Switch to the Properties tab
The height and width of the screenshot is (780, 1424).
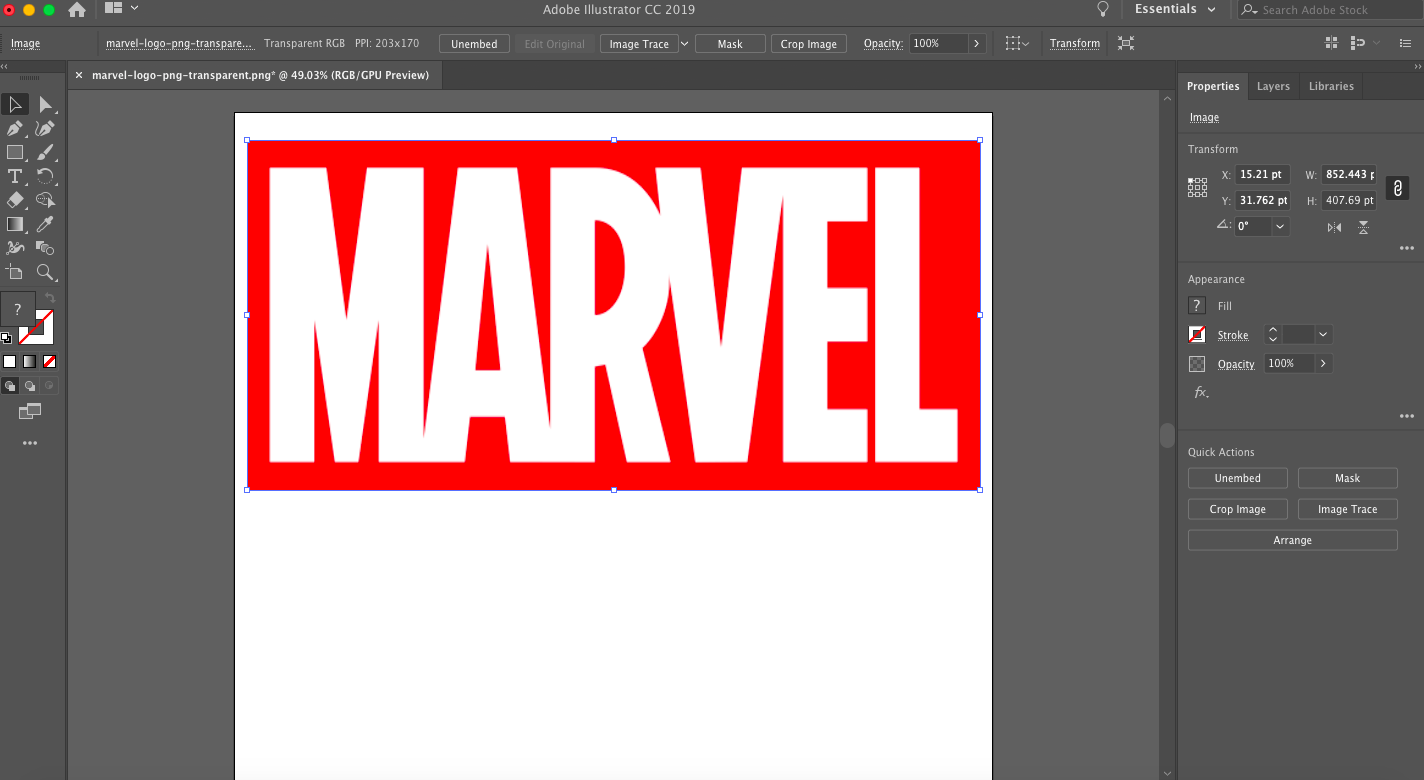tap(1213, 86)
